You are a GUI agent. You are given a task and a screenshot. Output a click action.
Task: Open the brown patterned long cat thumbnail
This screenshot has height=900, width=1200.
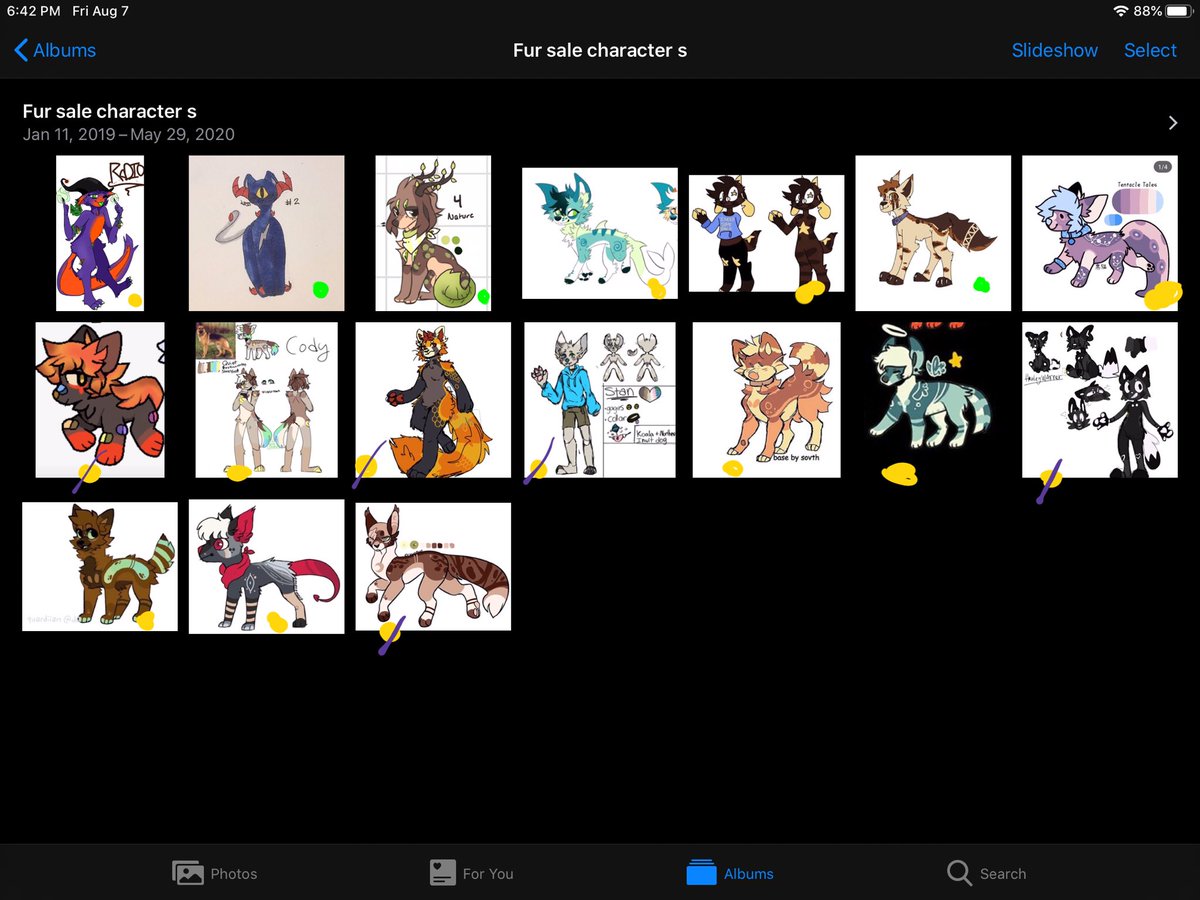click(x=433, y=566)
